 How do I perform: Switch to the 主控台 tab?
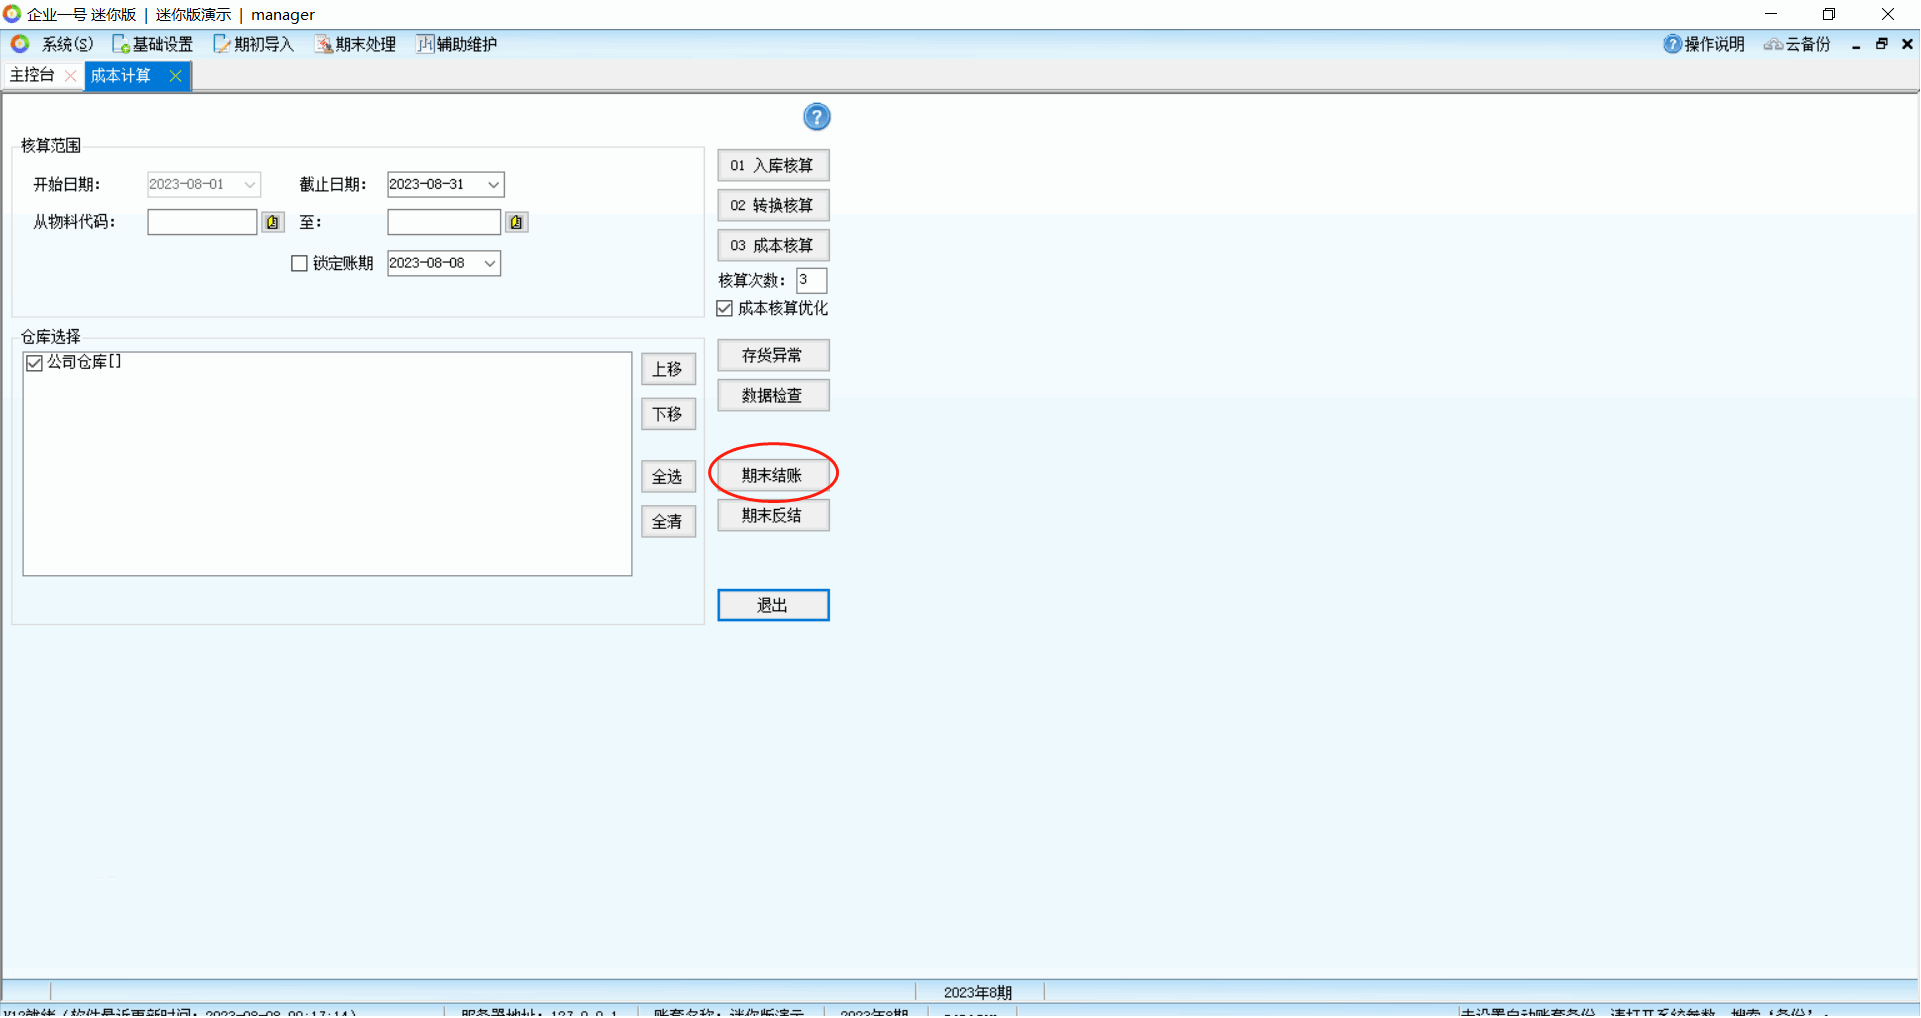(33, 76)
